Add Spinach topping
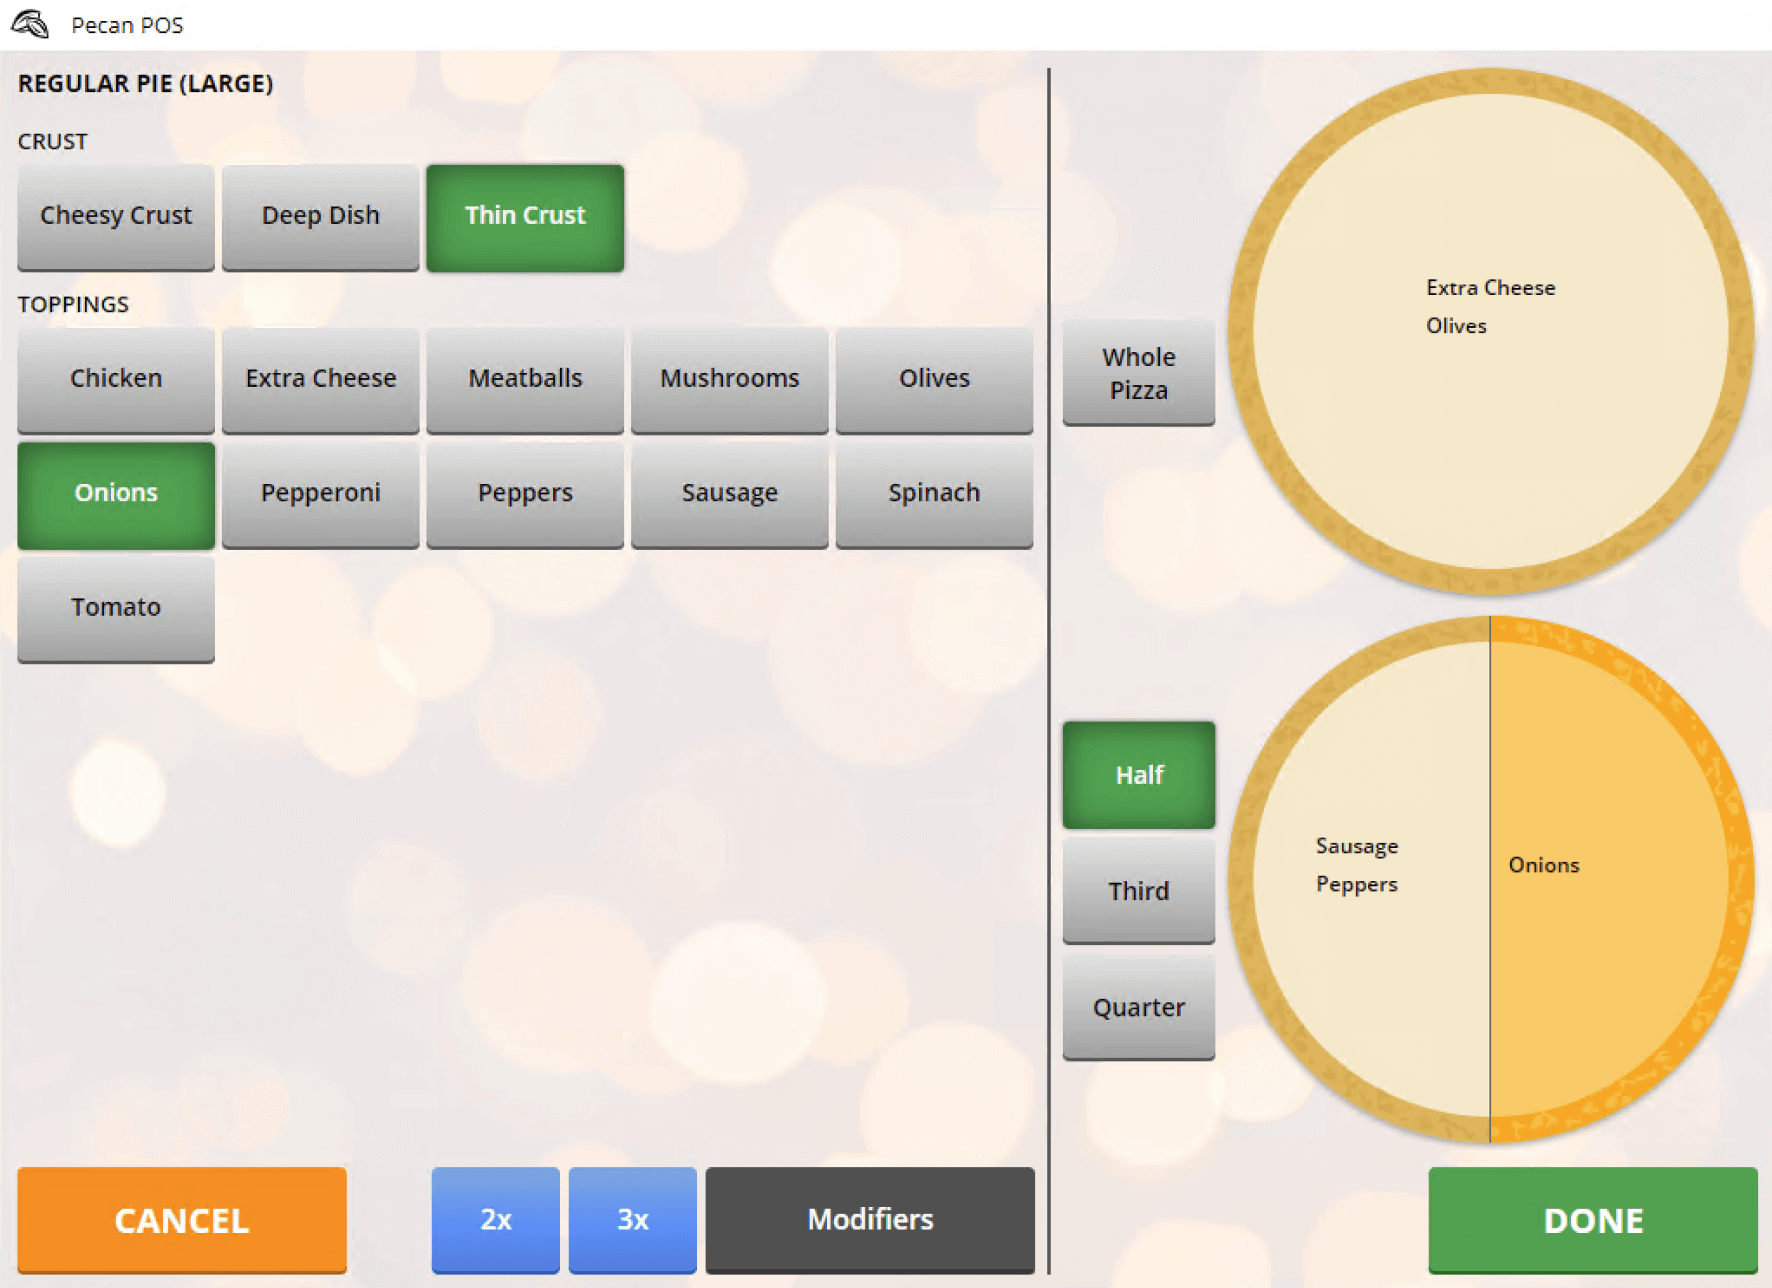 pos(933,493)
